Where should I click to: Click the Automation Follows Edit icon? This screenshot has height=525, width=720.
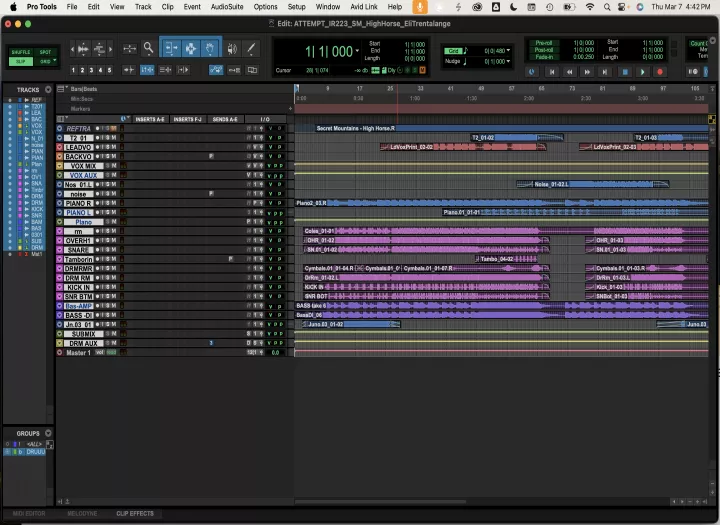(216, 70)
